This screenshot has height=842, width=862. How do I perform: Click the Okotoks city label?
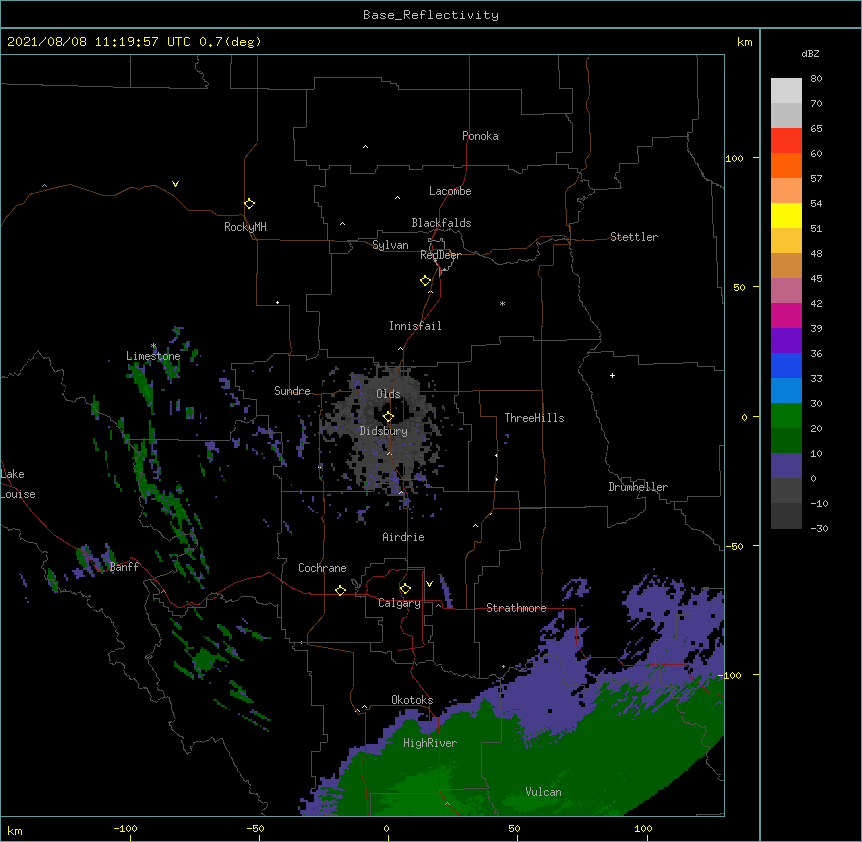point(412,700)
